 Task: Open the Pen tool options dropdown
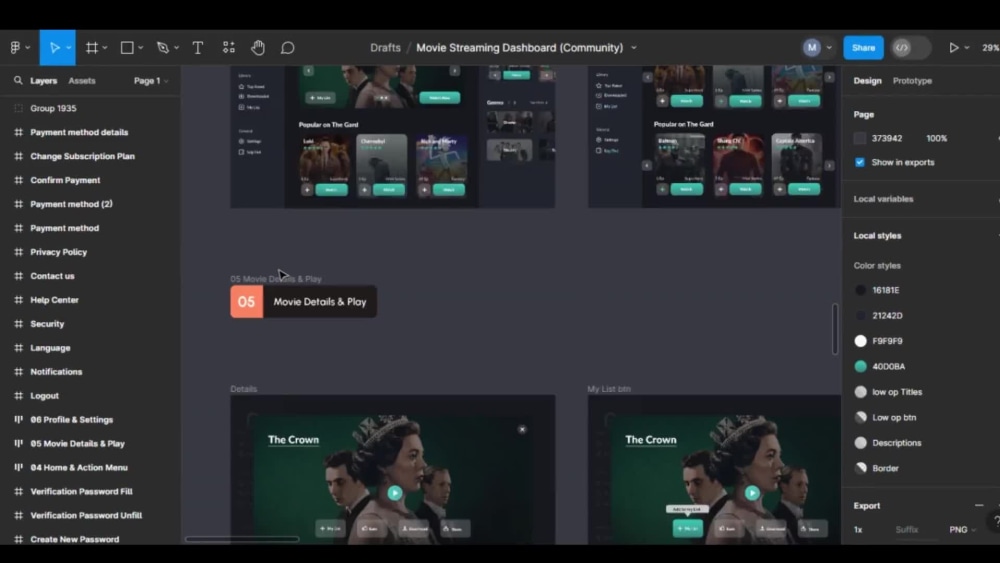tap(176, 47)
